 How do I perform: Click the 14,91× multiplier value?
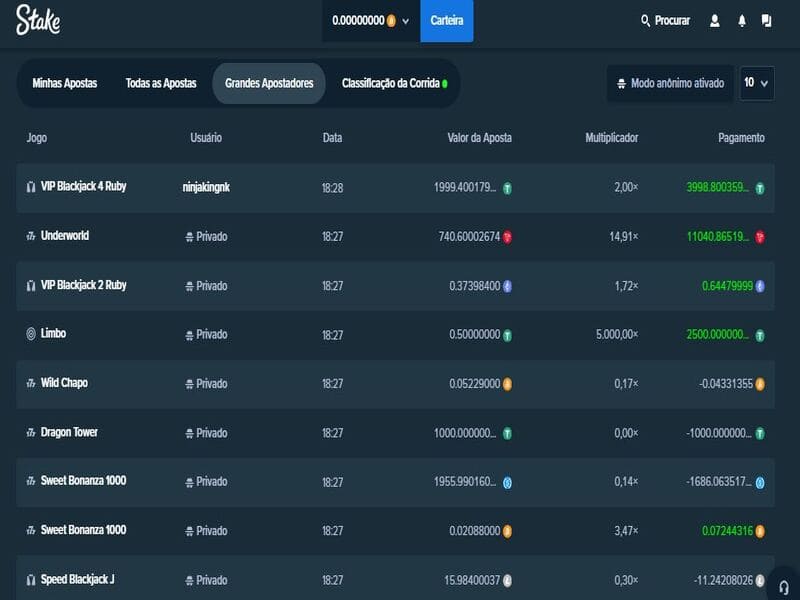[623, 237]
